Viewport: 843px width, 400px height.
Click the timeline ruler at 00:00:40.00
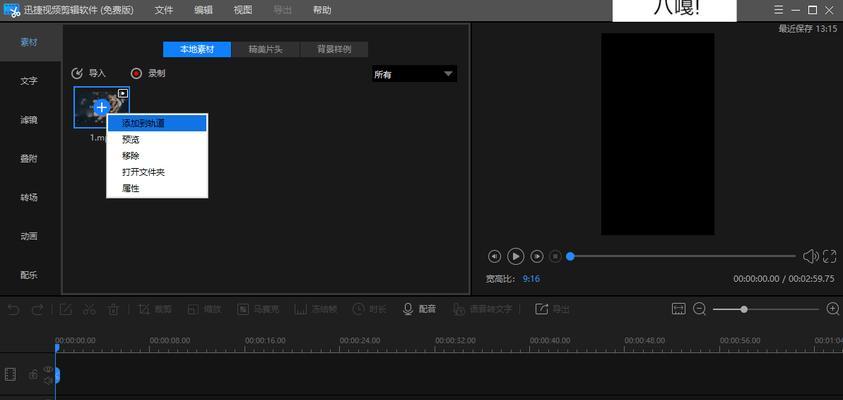[x=549, y=341]
